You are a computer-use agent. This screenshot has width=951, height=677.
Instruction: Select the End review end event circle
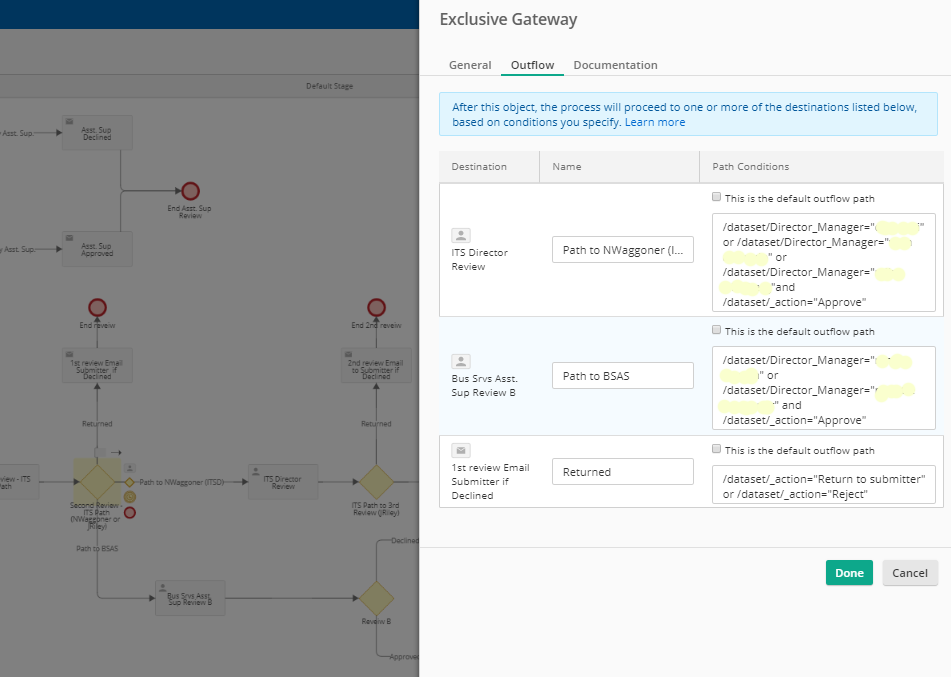tap(97, 307)
